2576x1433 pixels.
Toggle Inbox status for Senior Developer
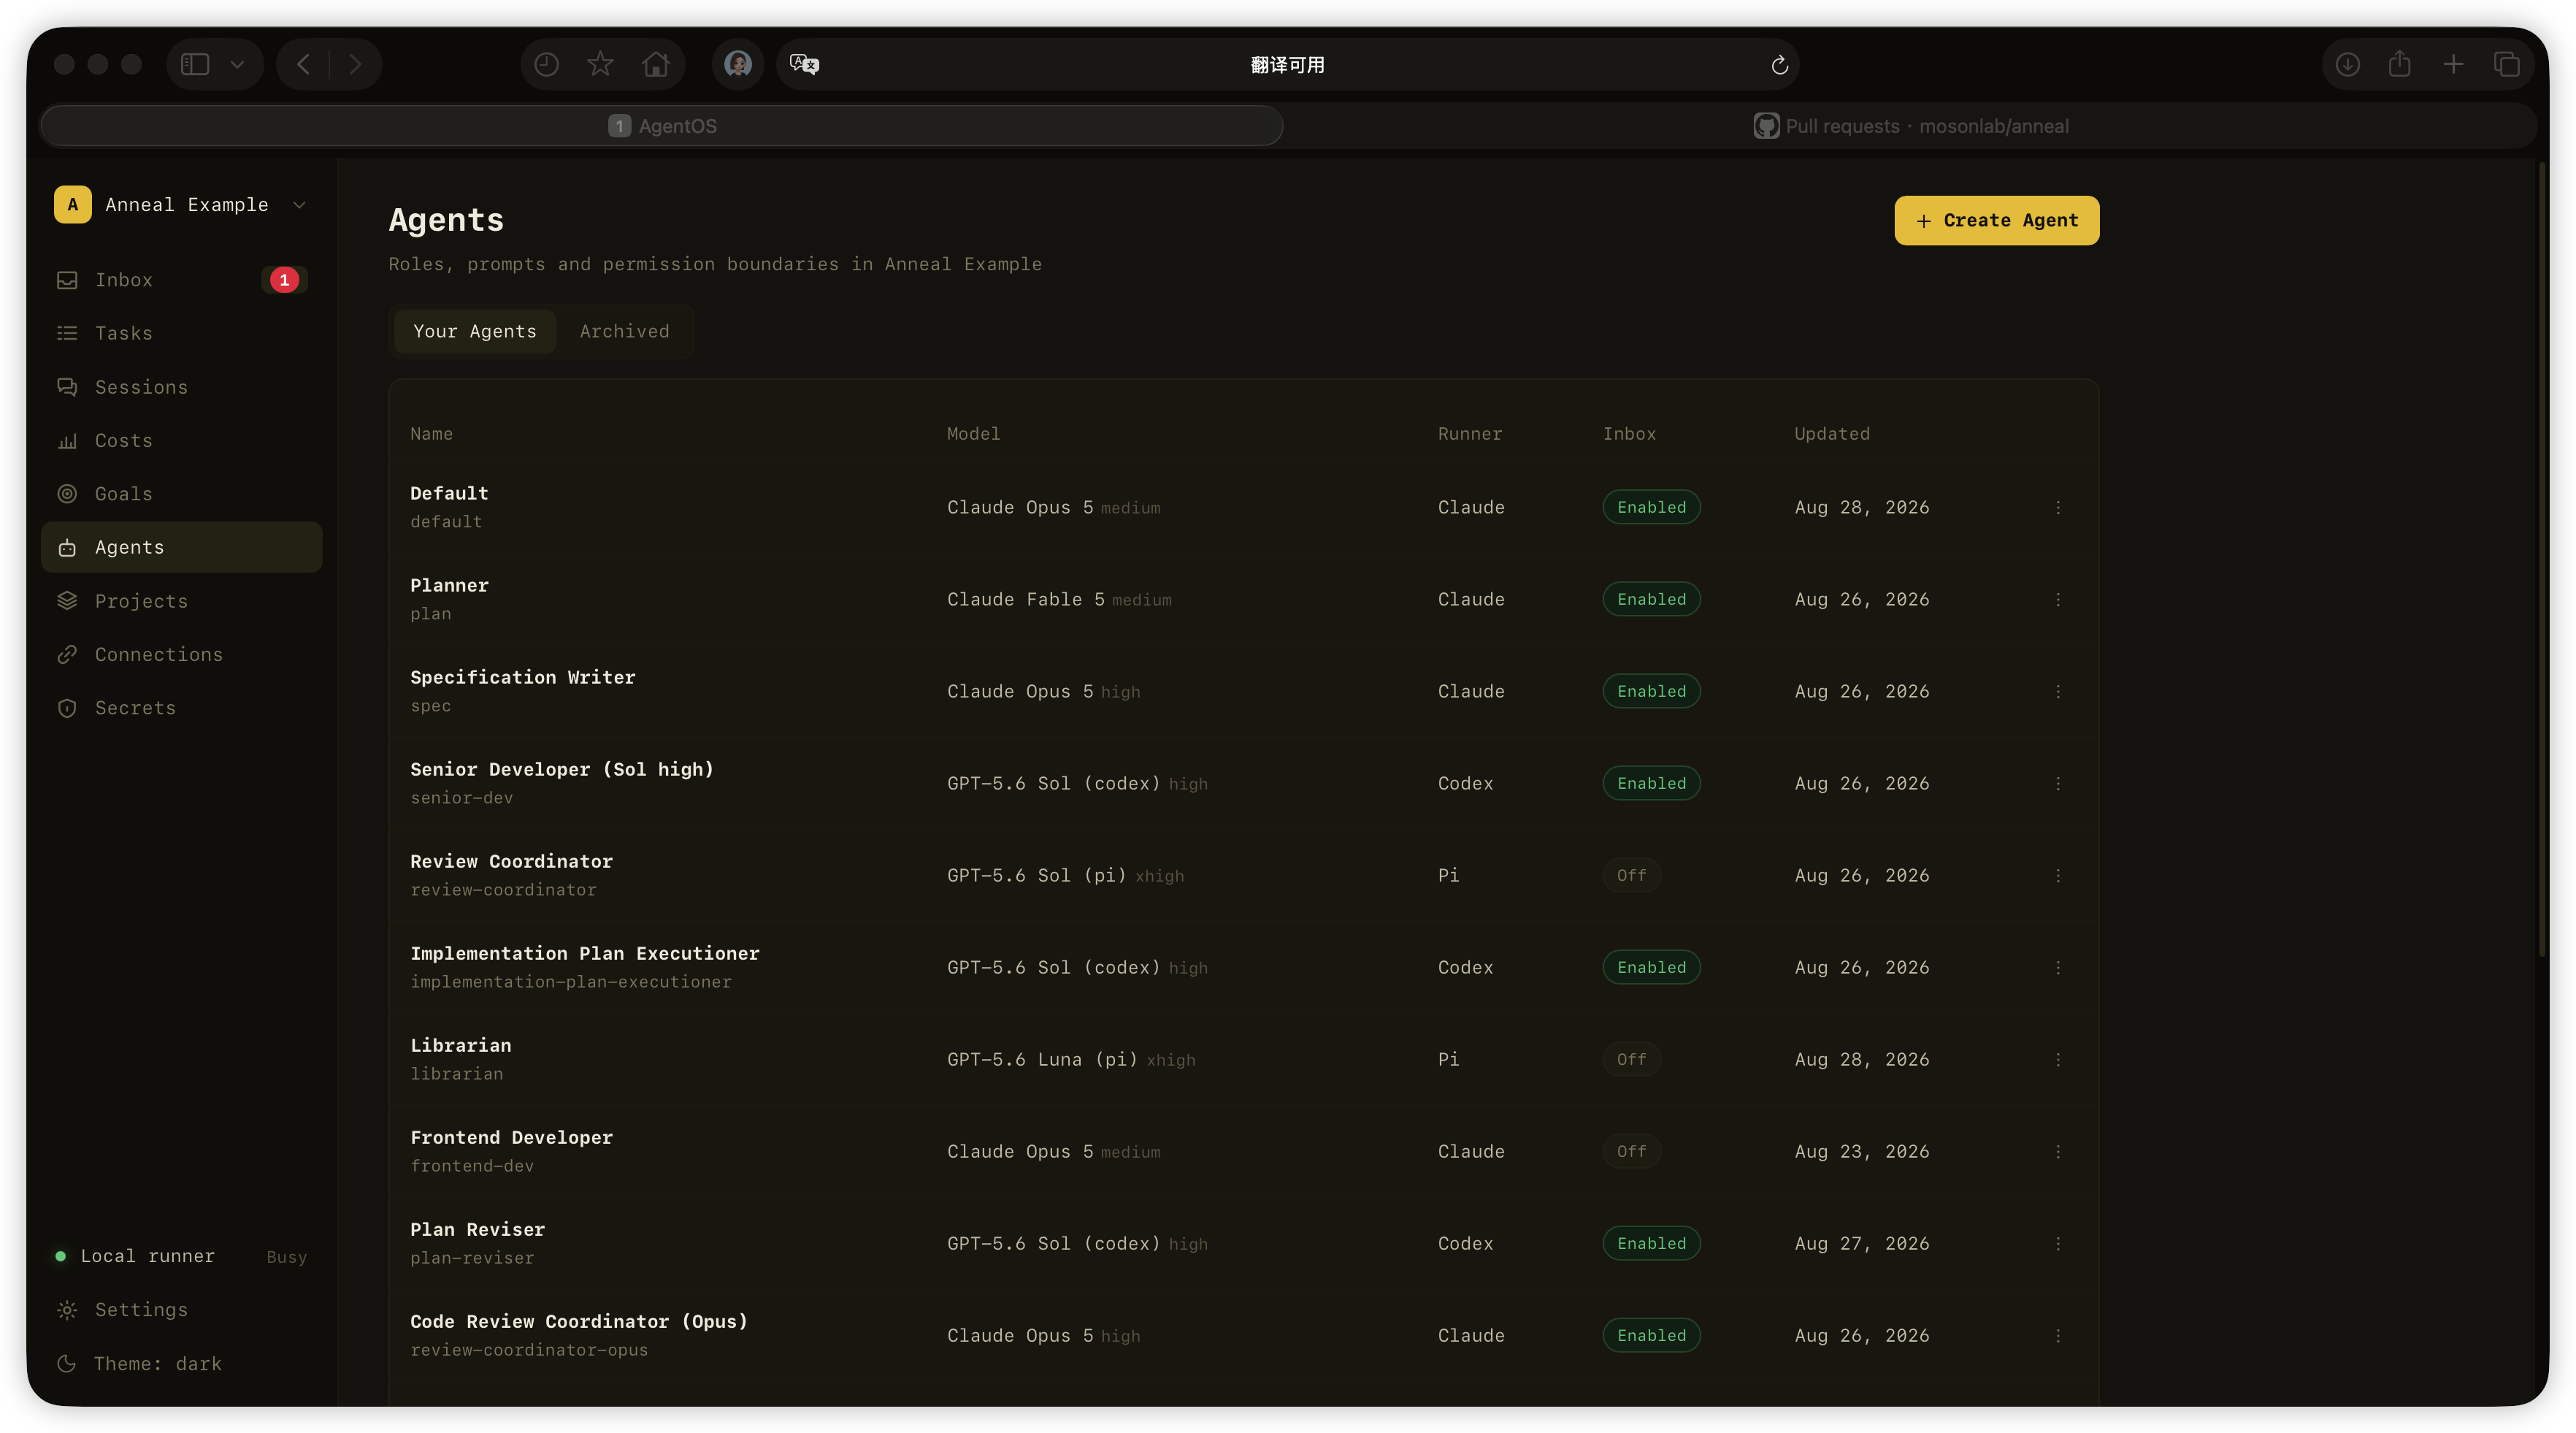pos(1651,783)
